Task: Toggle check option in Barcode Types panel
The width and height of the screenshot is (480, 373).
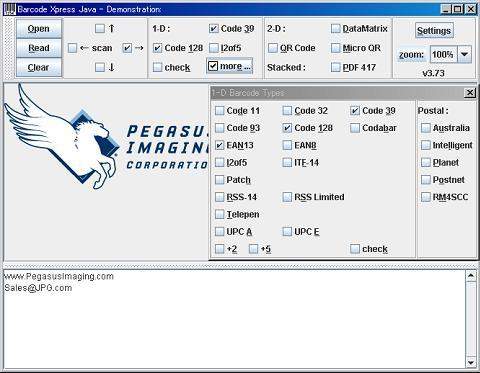Action: tap(355, 249)
